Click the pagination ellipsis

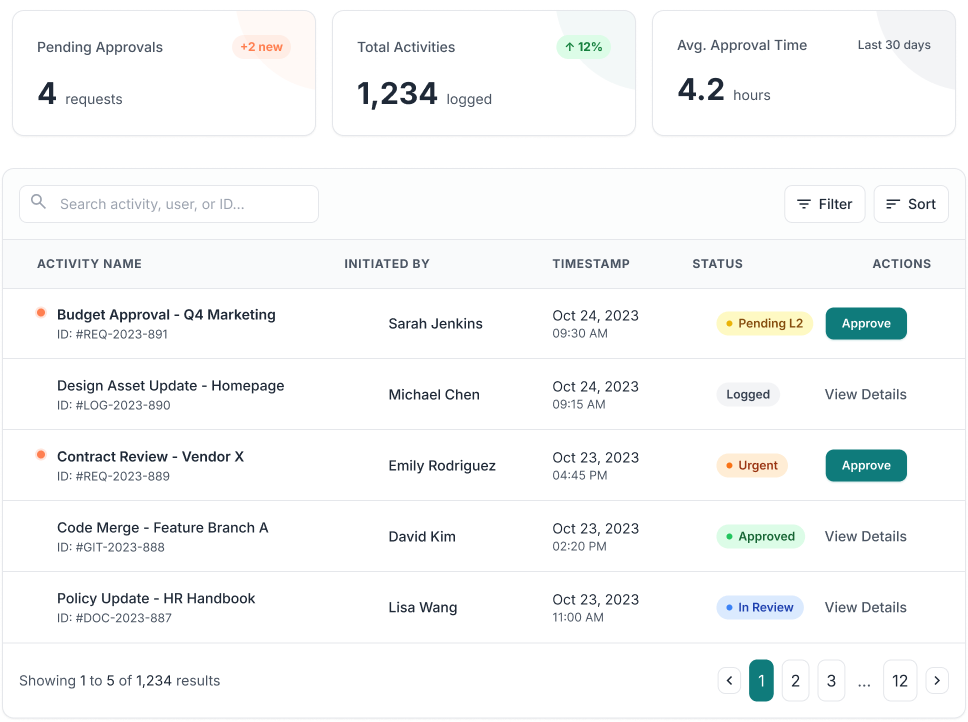coord(864,681)
